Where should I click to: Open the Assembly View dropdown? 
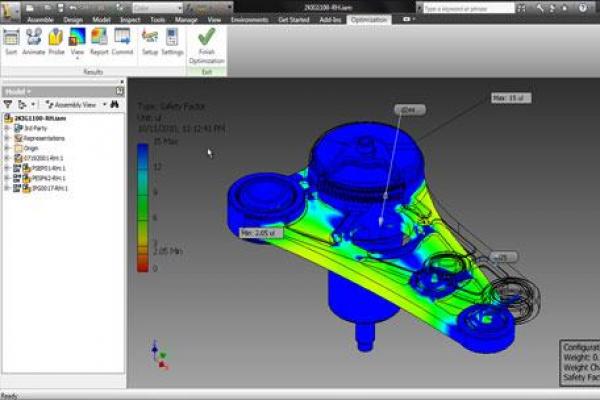(75, 104)
